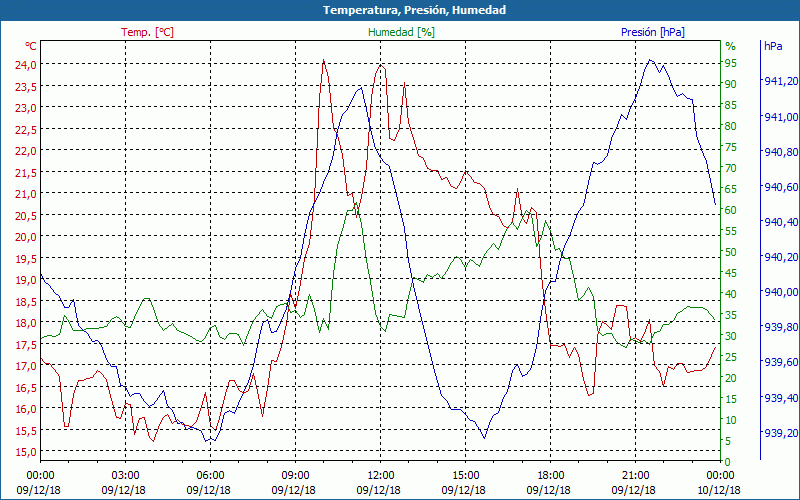Click the 21:00 time axis label
This screenshot has height=500, width=800.
pos(635,477)
